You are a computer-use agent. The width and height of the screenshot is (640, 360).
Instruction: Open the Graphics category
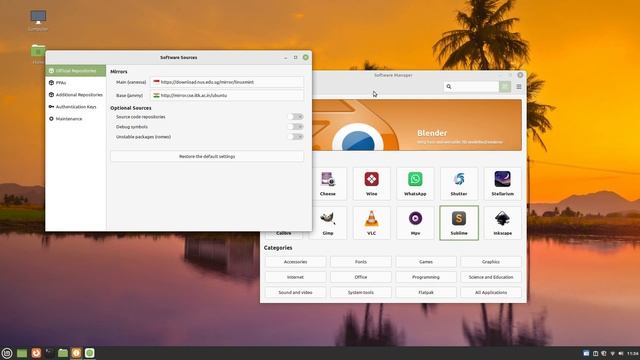pos(491,262)
